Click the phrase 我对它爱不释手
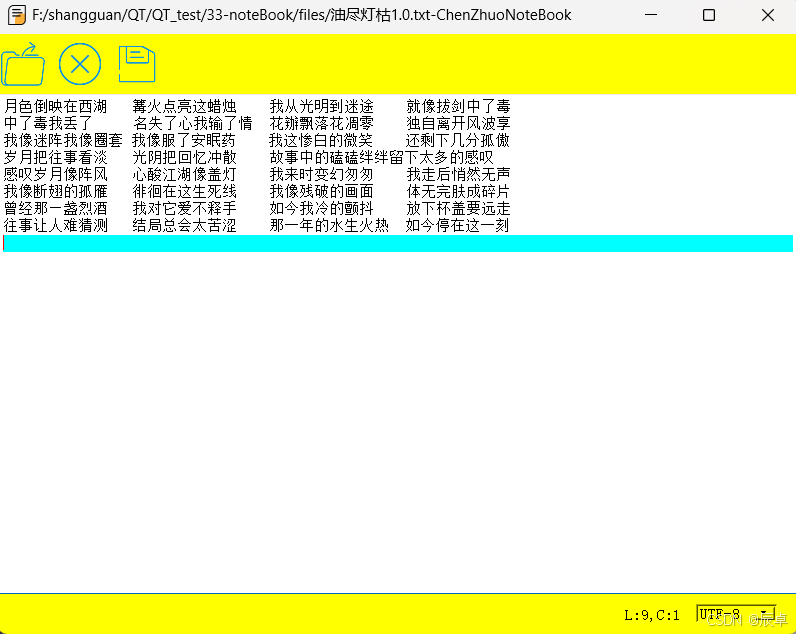Image resolution: width=796 pixels, height=634 pixels. pyautogui.click(x=184, y=208)
